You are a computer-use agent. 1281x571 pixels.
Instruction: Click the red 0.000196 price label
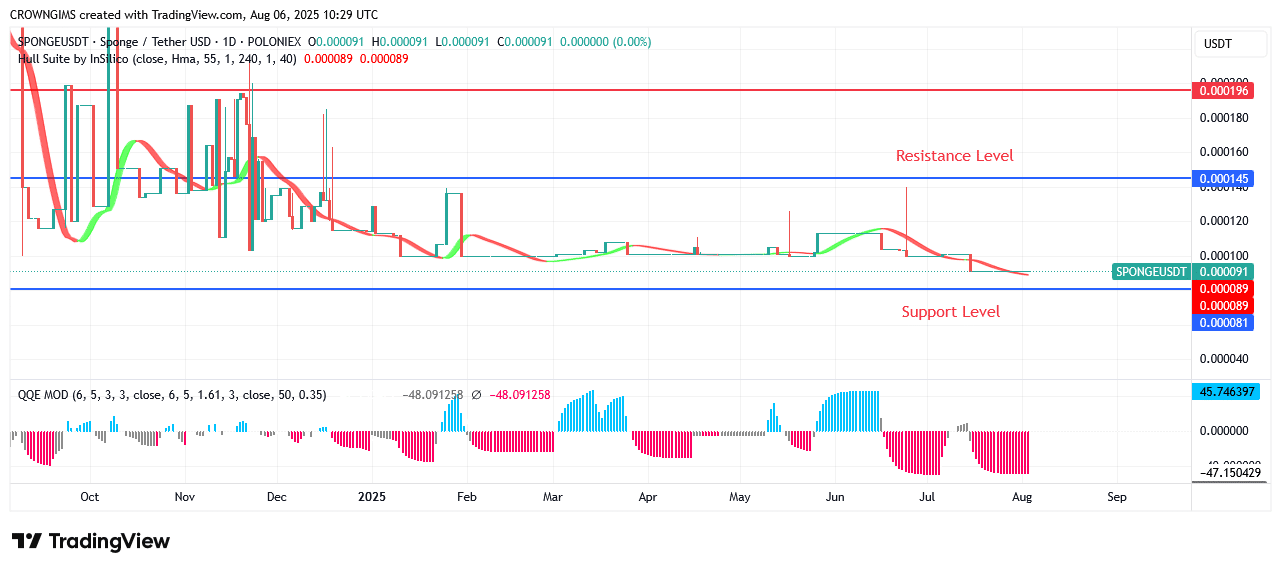1222,90
